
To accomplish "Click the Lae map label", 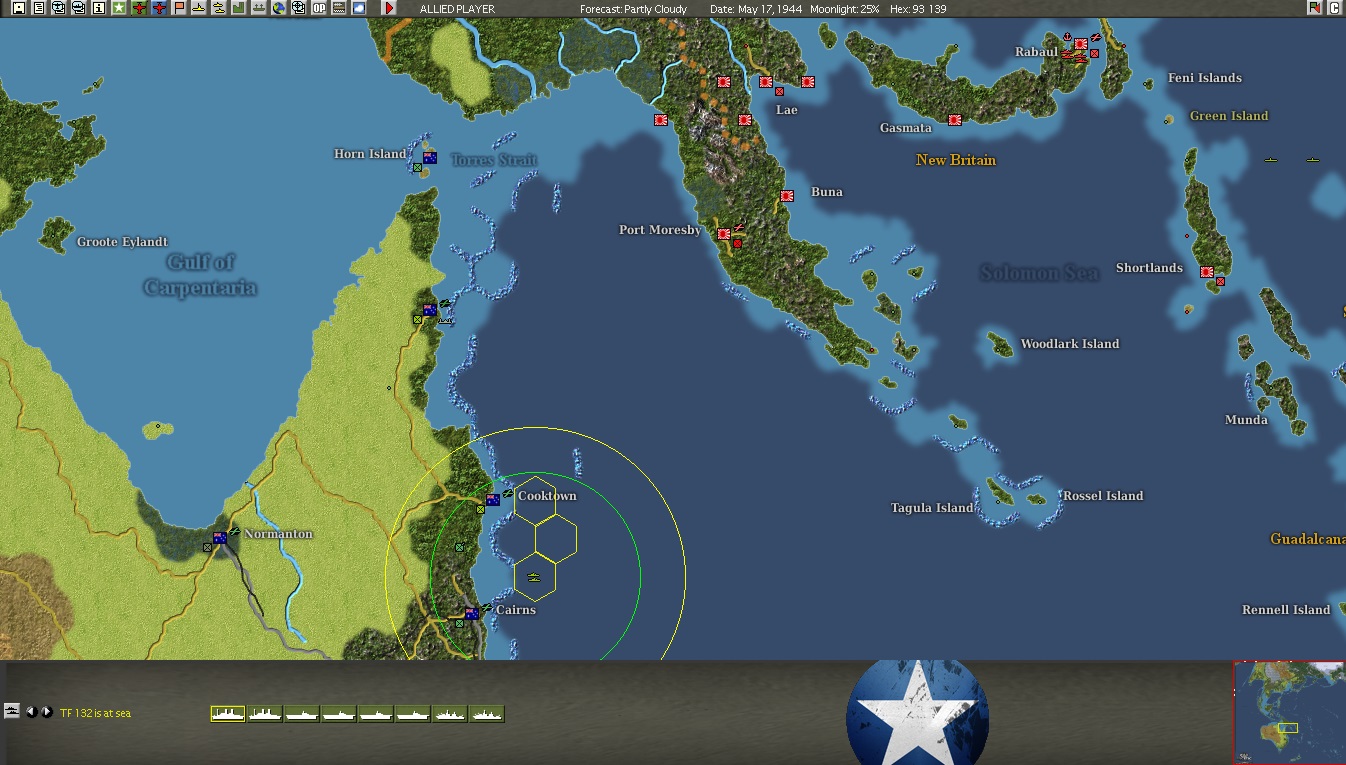I will point(787,110).
